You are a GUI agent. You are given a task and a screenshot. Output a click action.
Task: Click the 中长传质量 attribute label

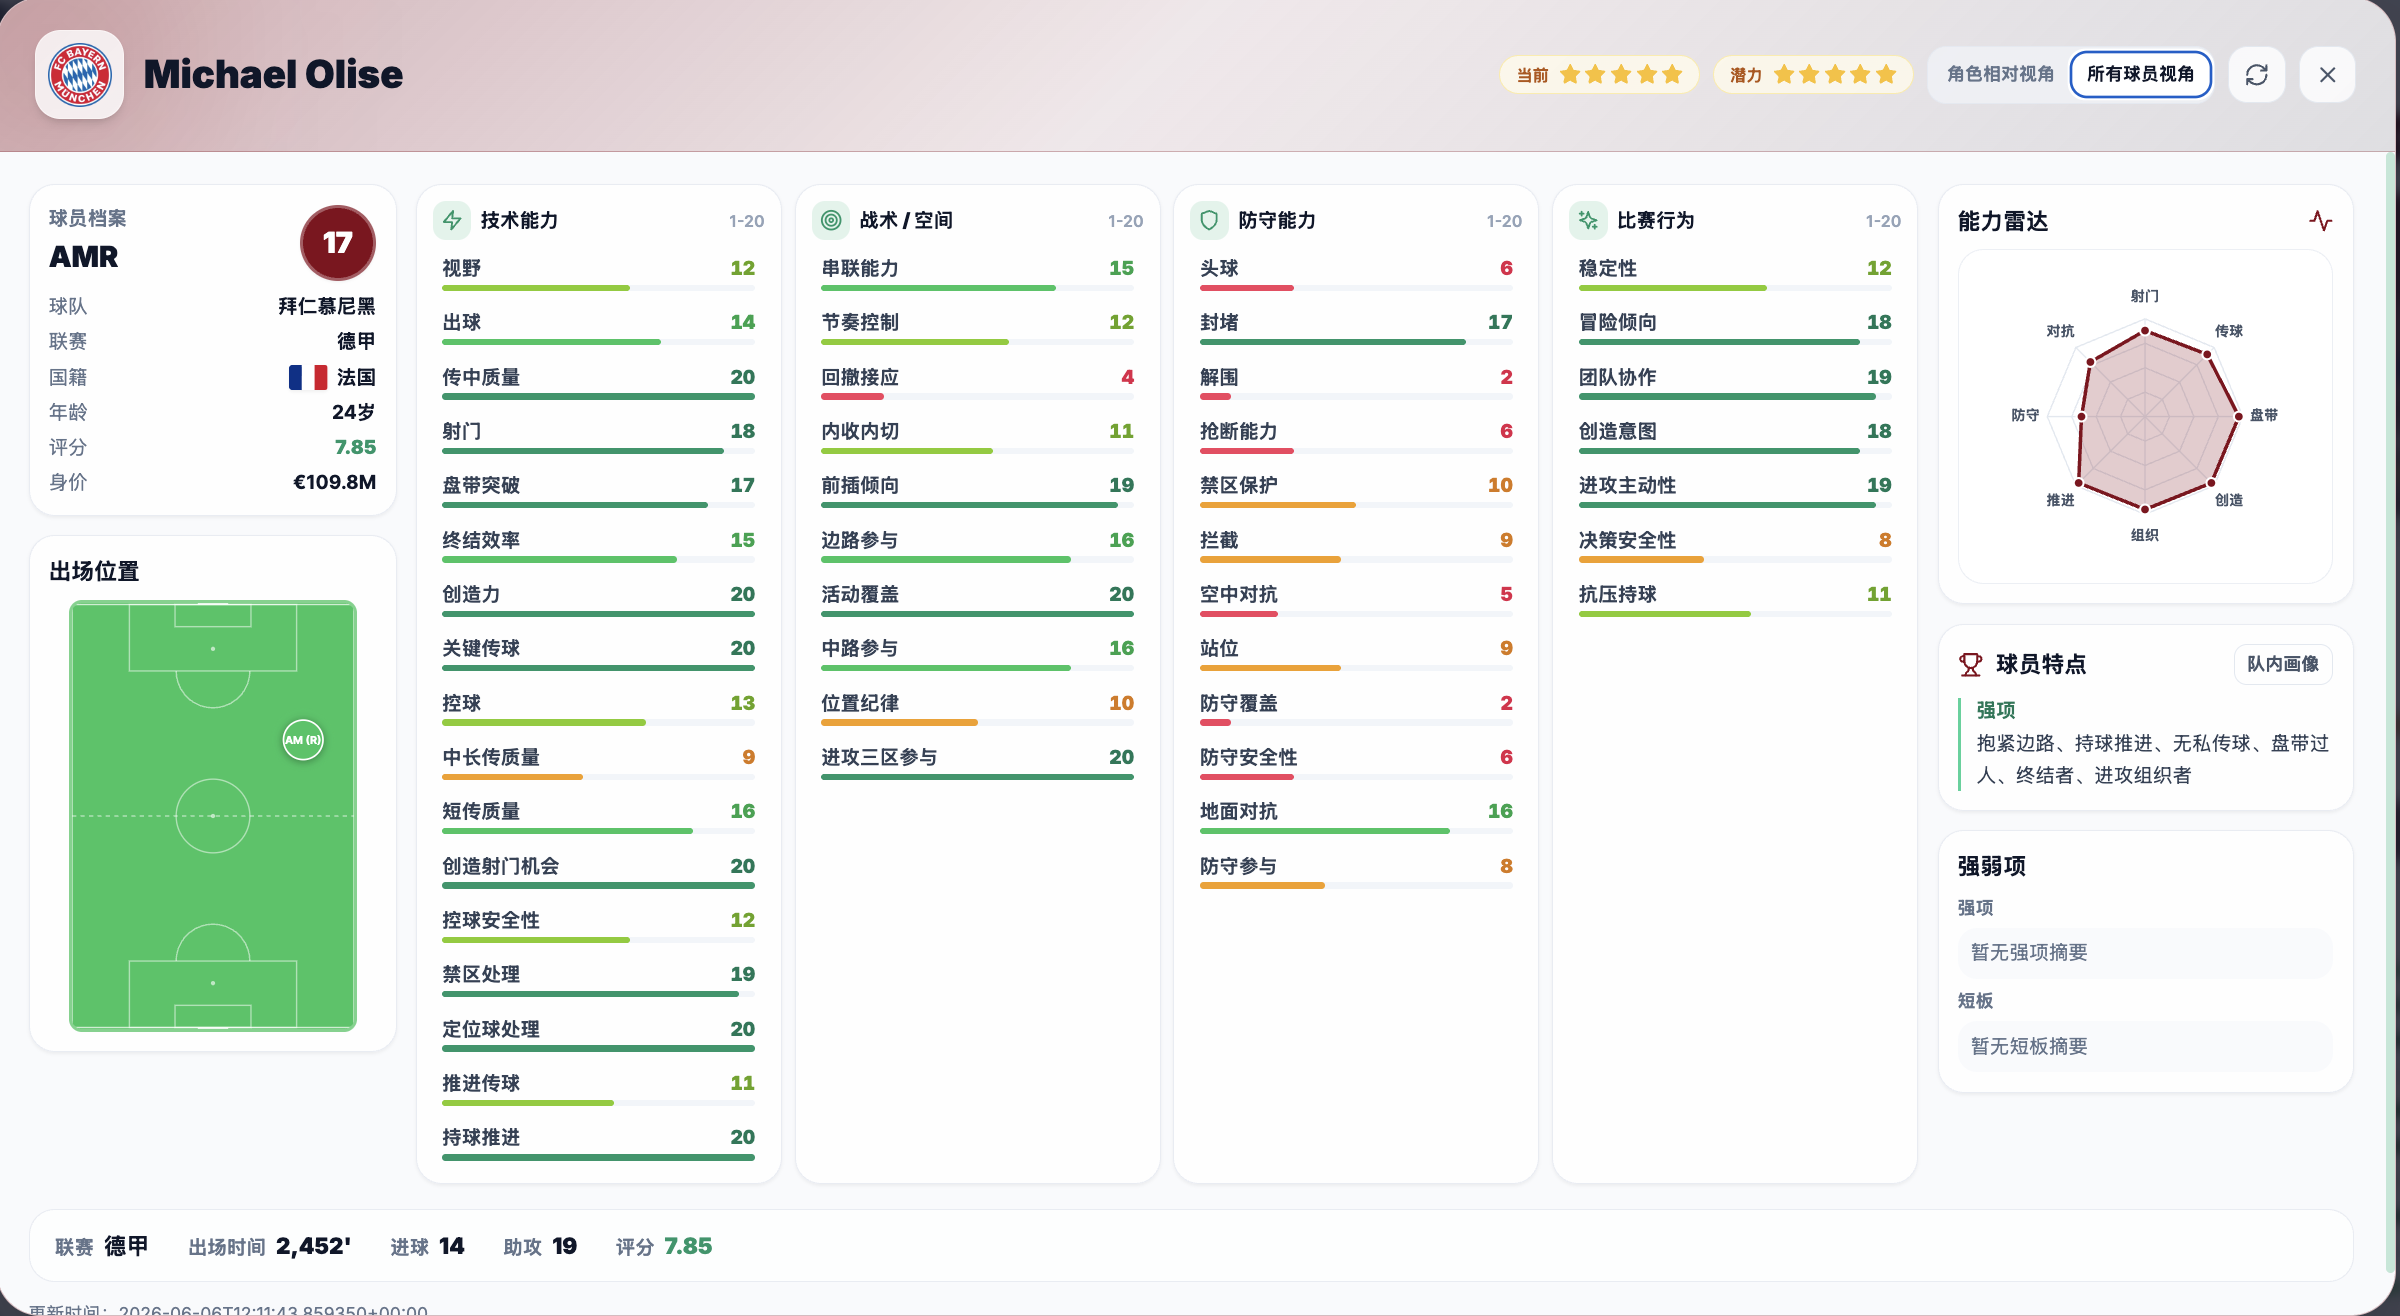pyautogui.click(x=491, y=757)
